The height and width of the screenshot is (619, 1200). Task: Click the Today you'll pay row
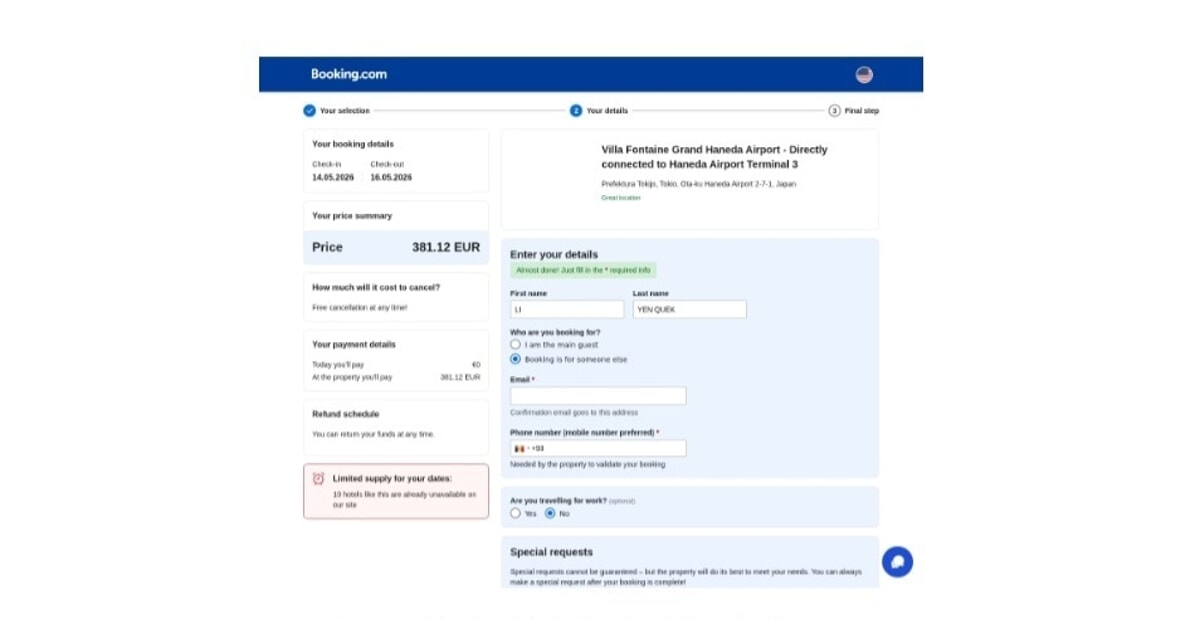pos(396,365)
